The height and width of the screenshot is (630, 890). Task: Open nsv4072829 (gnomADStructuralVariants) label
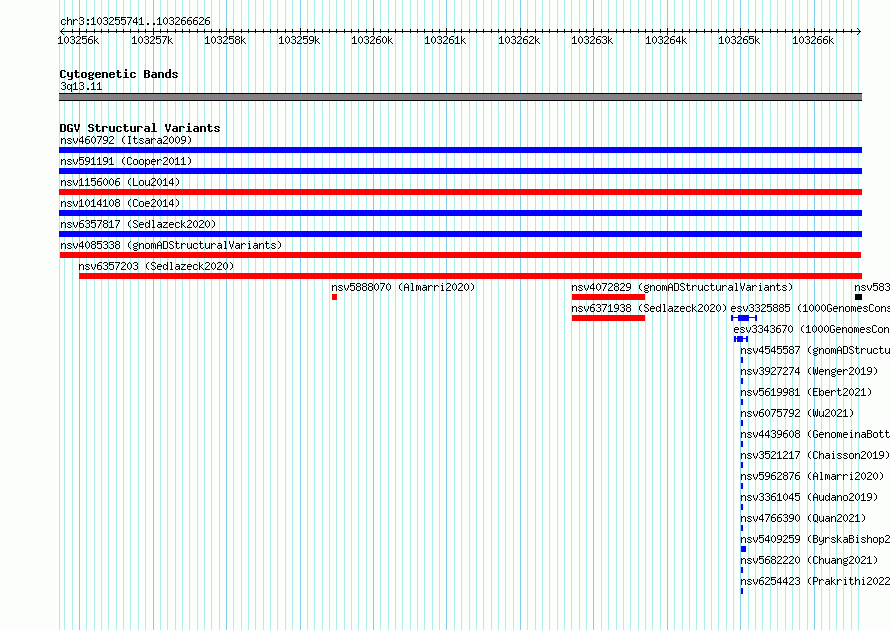point(682,287)
